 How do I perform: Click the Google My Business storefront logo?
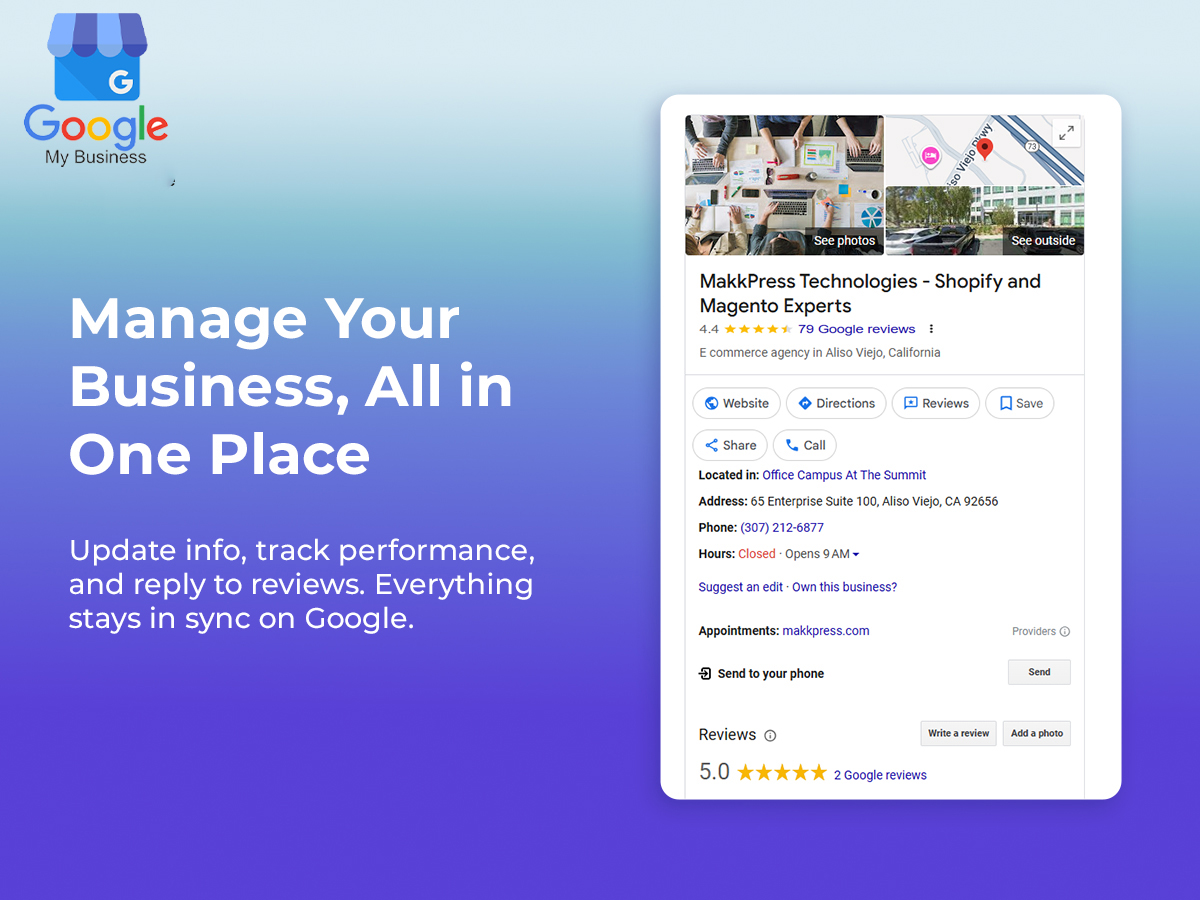(97, 57)
